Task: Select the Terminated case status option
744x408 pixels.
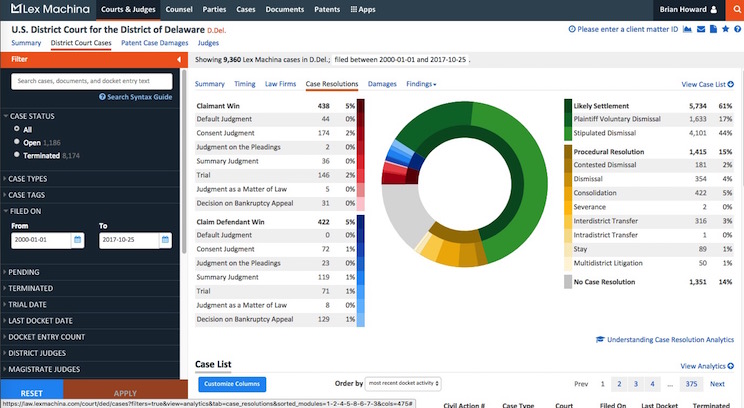Action: tap(17, 155)
